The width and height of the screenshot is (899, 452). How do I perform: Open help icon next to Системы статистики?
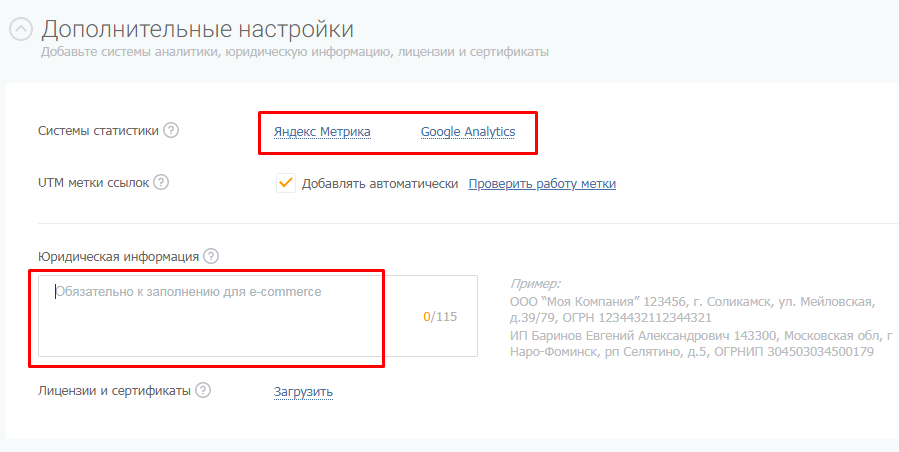point(171,130)
